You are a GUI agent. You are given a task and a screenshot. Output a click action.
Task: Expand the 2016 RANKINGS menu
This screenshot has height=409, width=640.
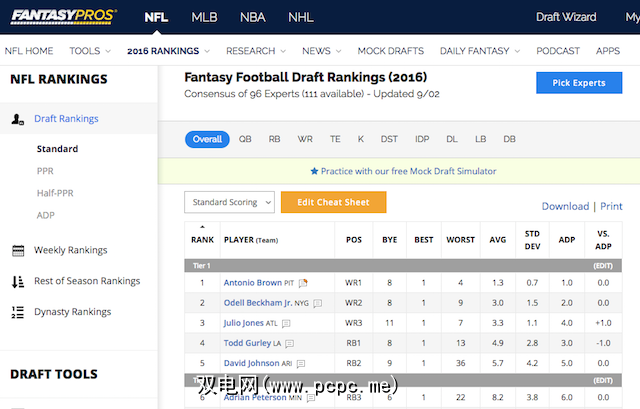tap(207, 51)
